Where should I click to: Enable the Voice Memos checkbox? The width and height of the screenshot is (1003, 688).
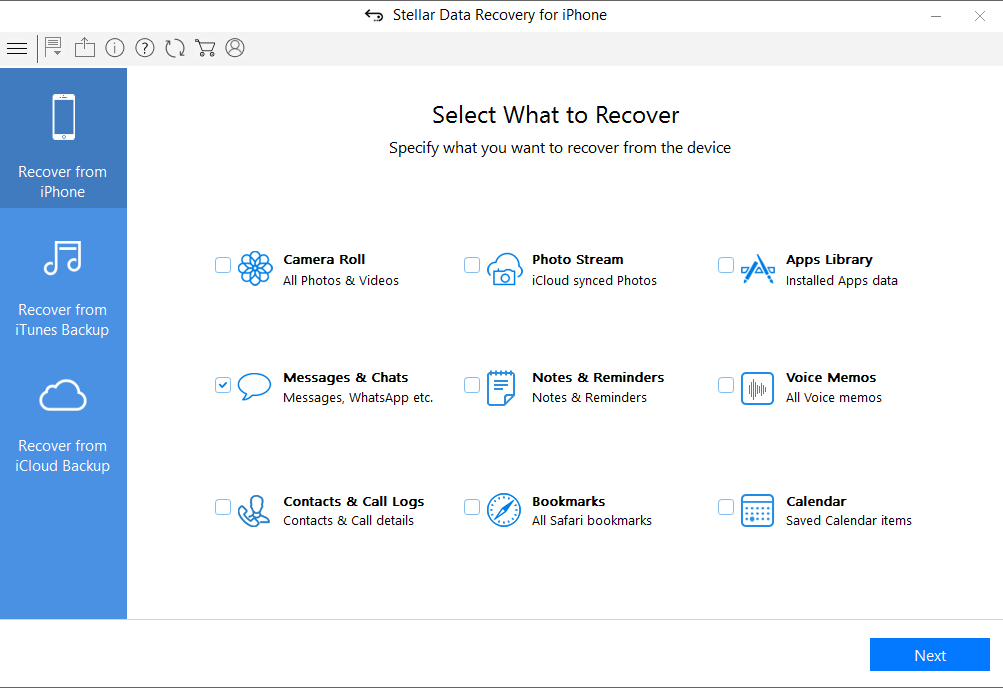pyautogui.click(x=725, y=384)
